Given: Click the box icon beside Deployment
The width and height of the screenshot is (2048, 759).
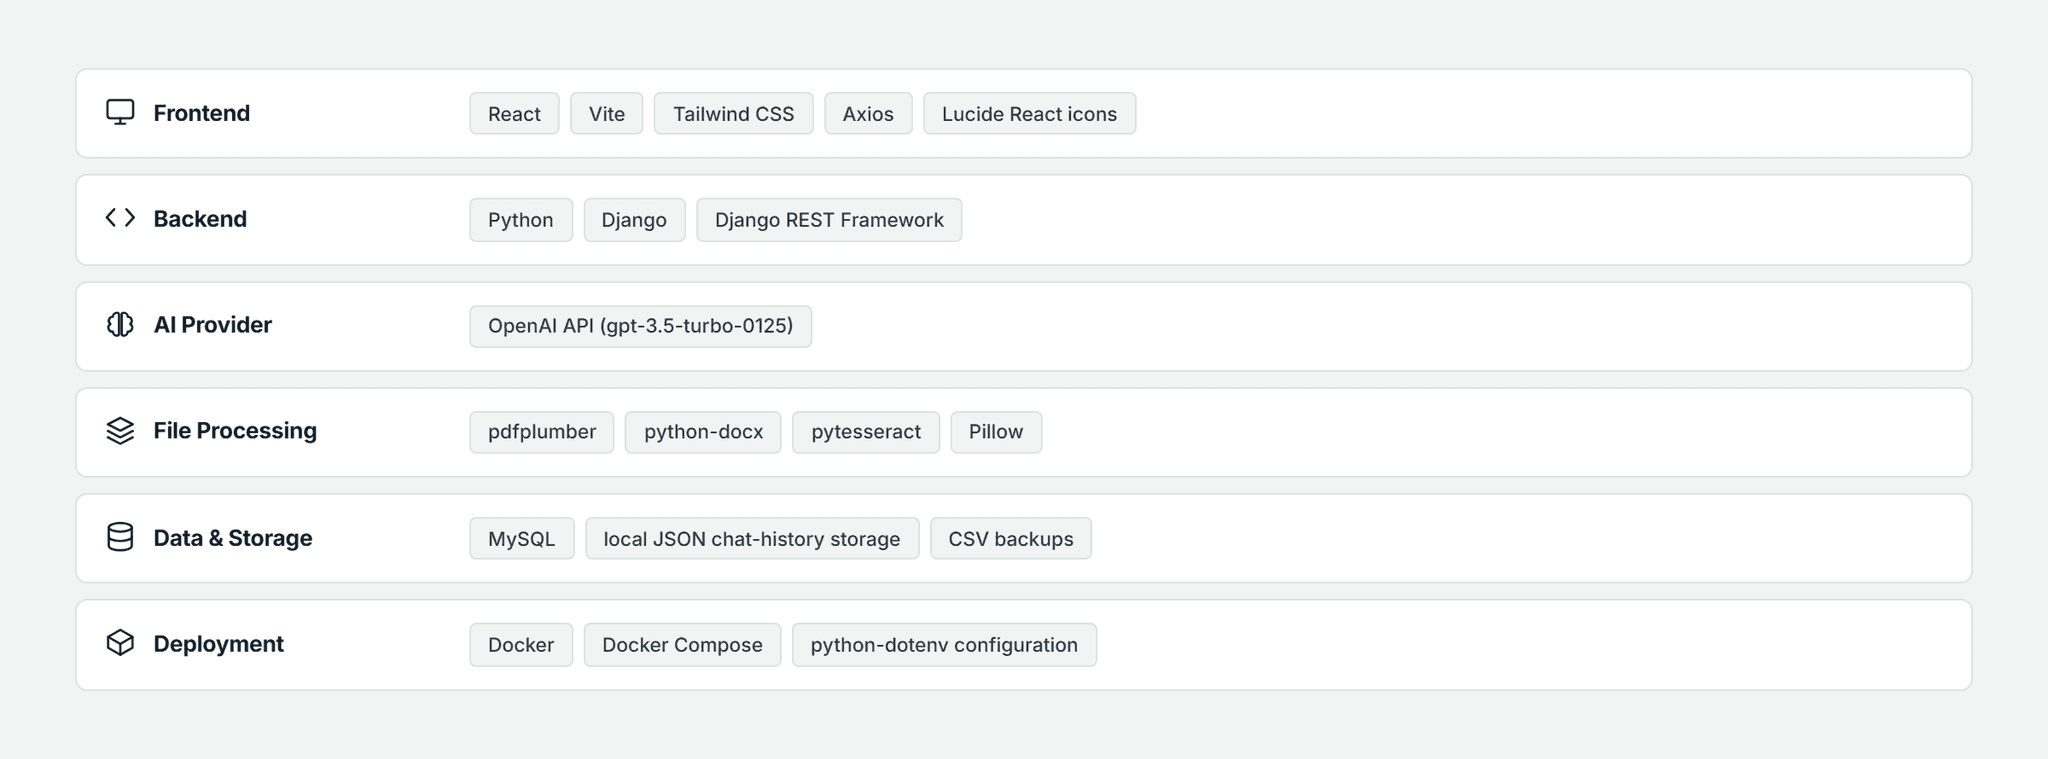Looking at the screenshot, I should click(x=120, y=643).
